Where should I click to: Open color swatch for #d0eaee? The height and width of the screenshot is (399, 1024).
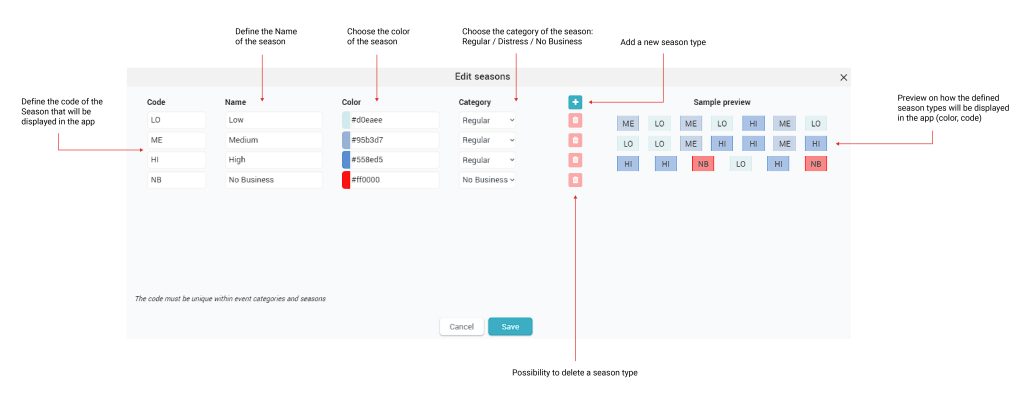(346, 120)
